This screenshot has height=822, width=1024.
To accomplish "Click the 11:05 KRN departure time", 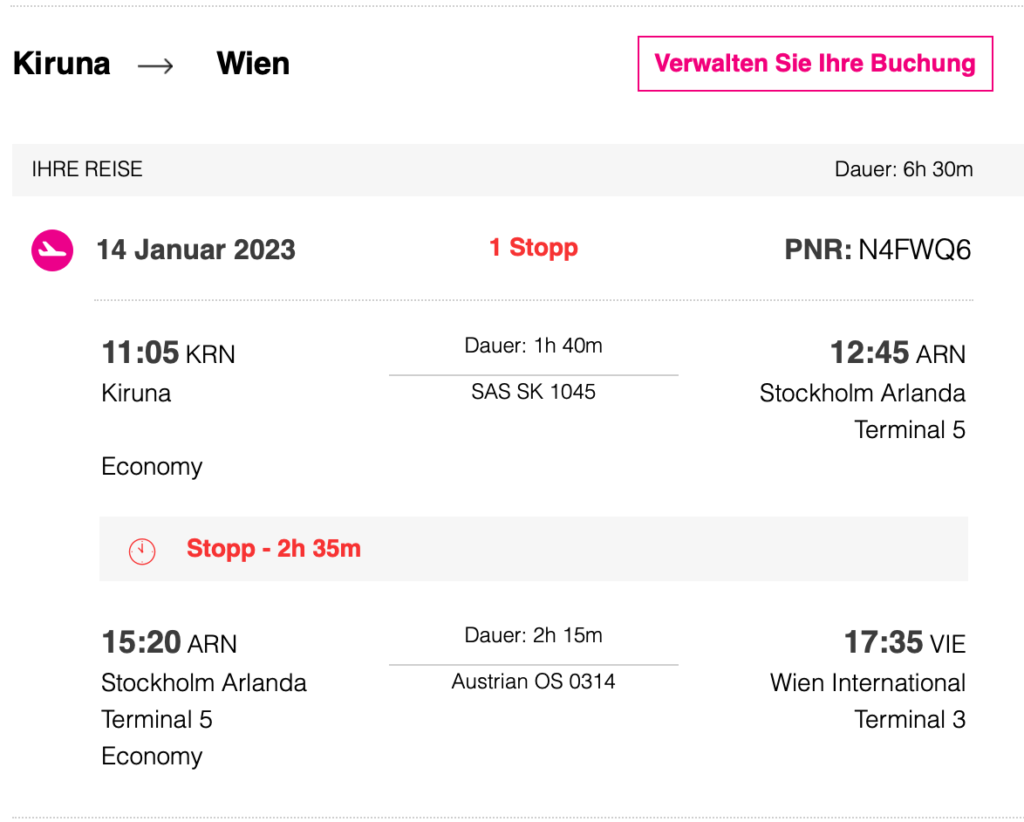I will 168,353.
